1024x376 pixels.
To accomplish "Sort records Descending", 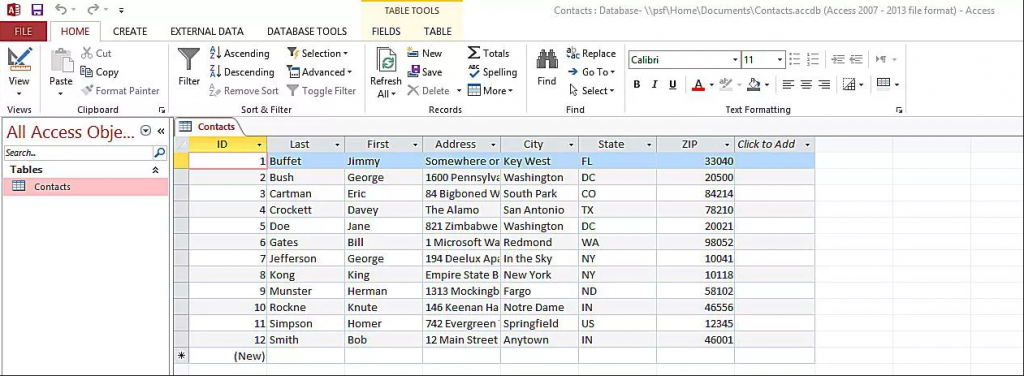I will point(242,72).
